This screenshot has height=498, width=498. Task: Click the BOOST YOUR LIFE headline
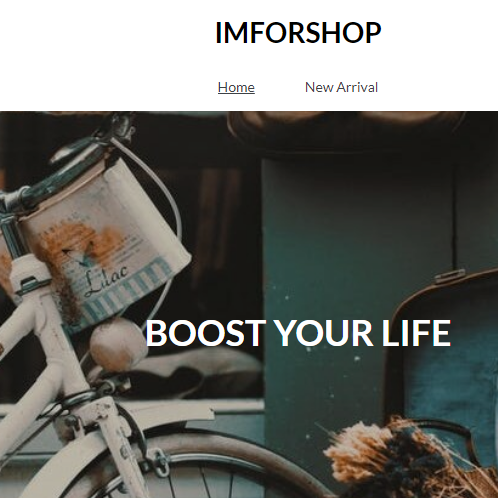click(x=298, y=333)
